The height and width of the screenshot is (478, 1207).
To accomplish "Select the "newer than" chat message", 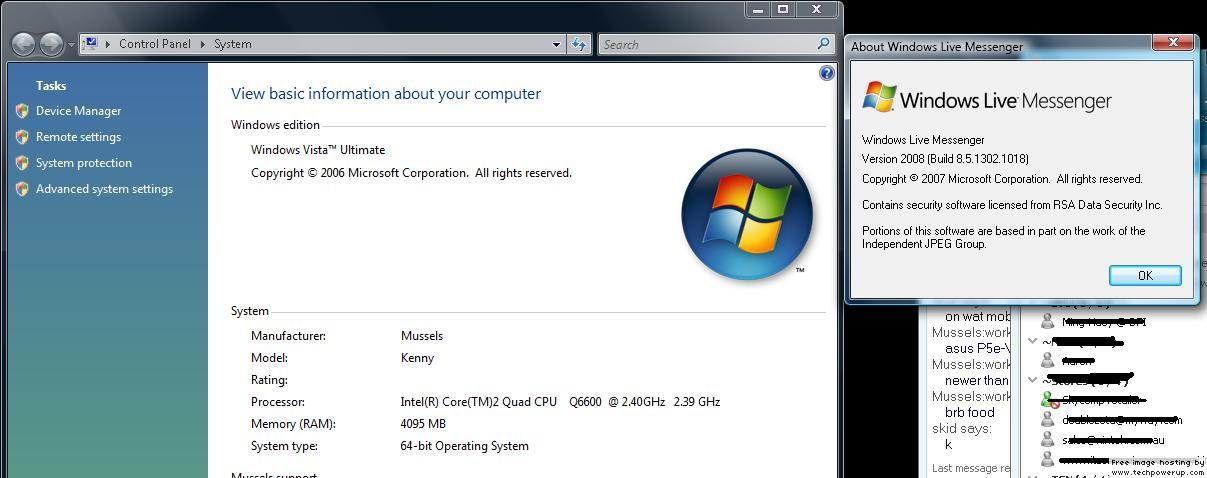I will 977,381.
